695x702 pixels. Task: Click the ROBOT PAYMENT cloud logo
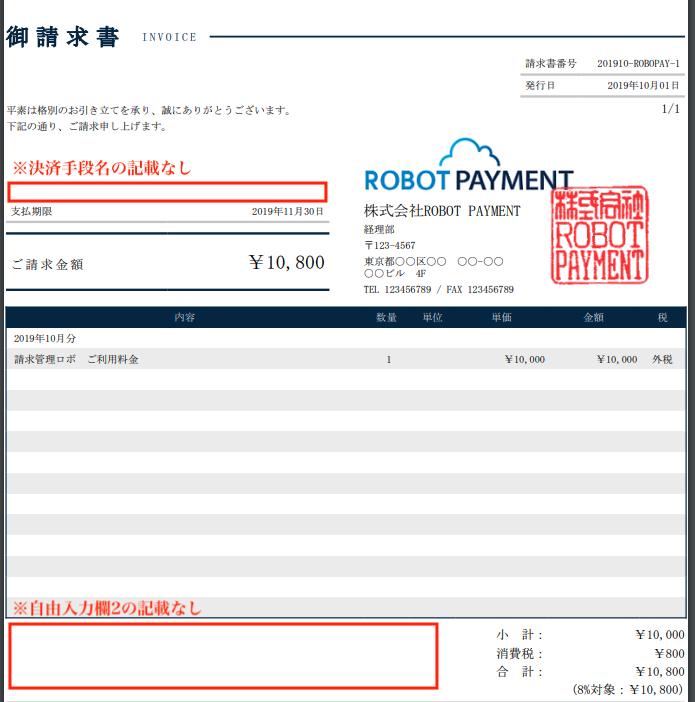[469, 165]
